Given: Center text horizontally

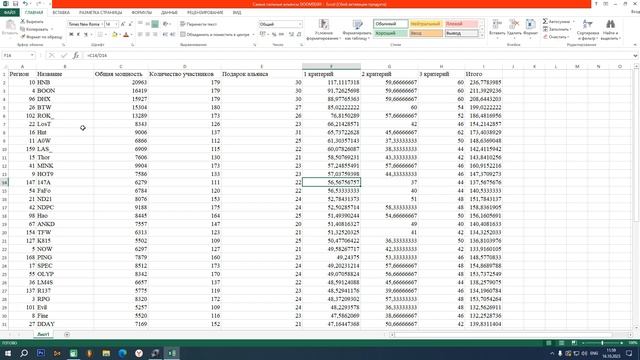Looking at the screenshot, I should (147, 35).
